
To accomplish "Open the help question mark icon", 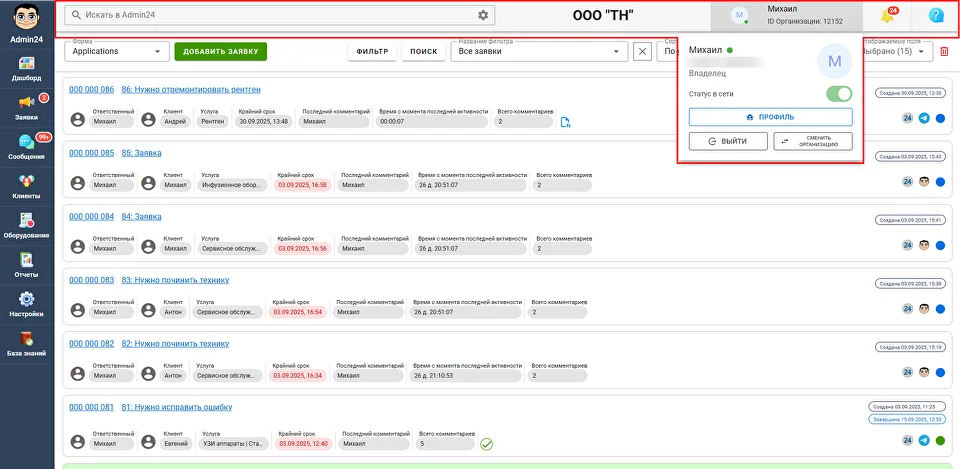I will point(936,16).
